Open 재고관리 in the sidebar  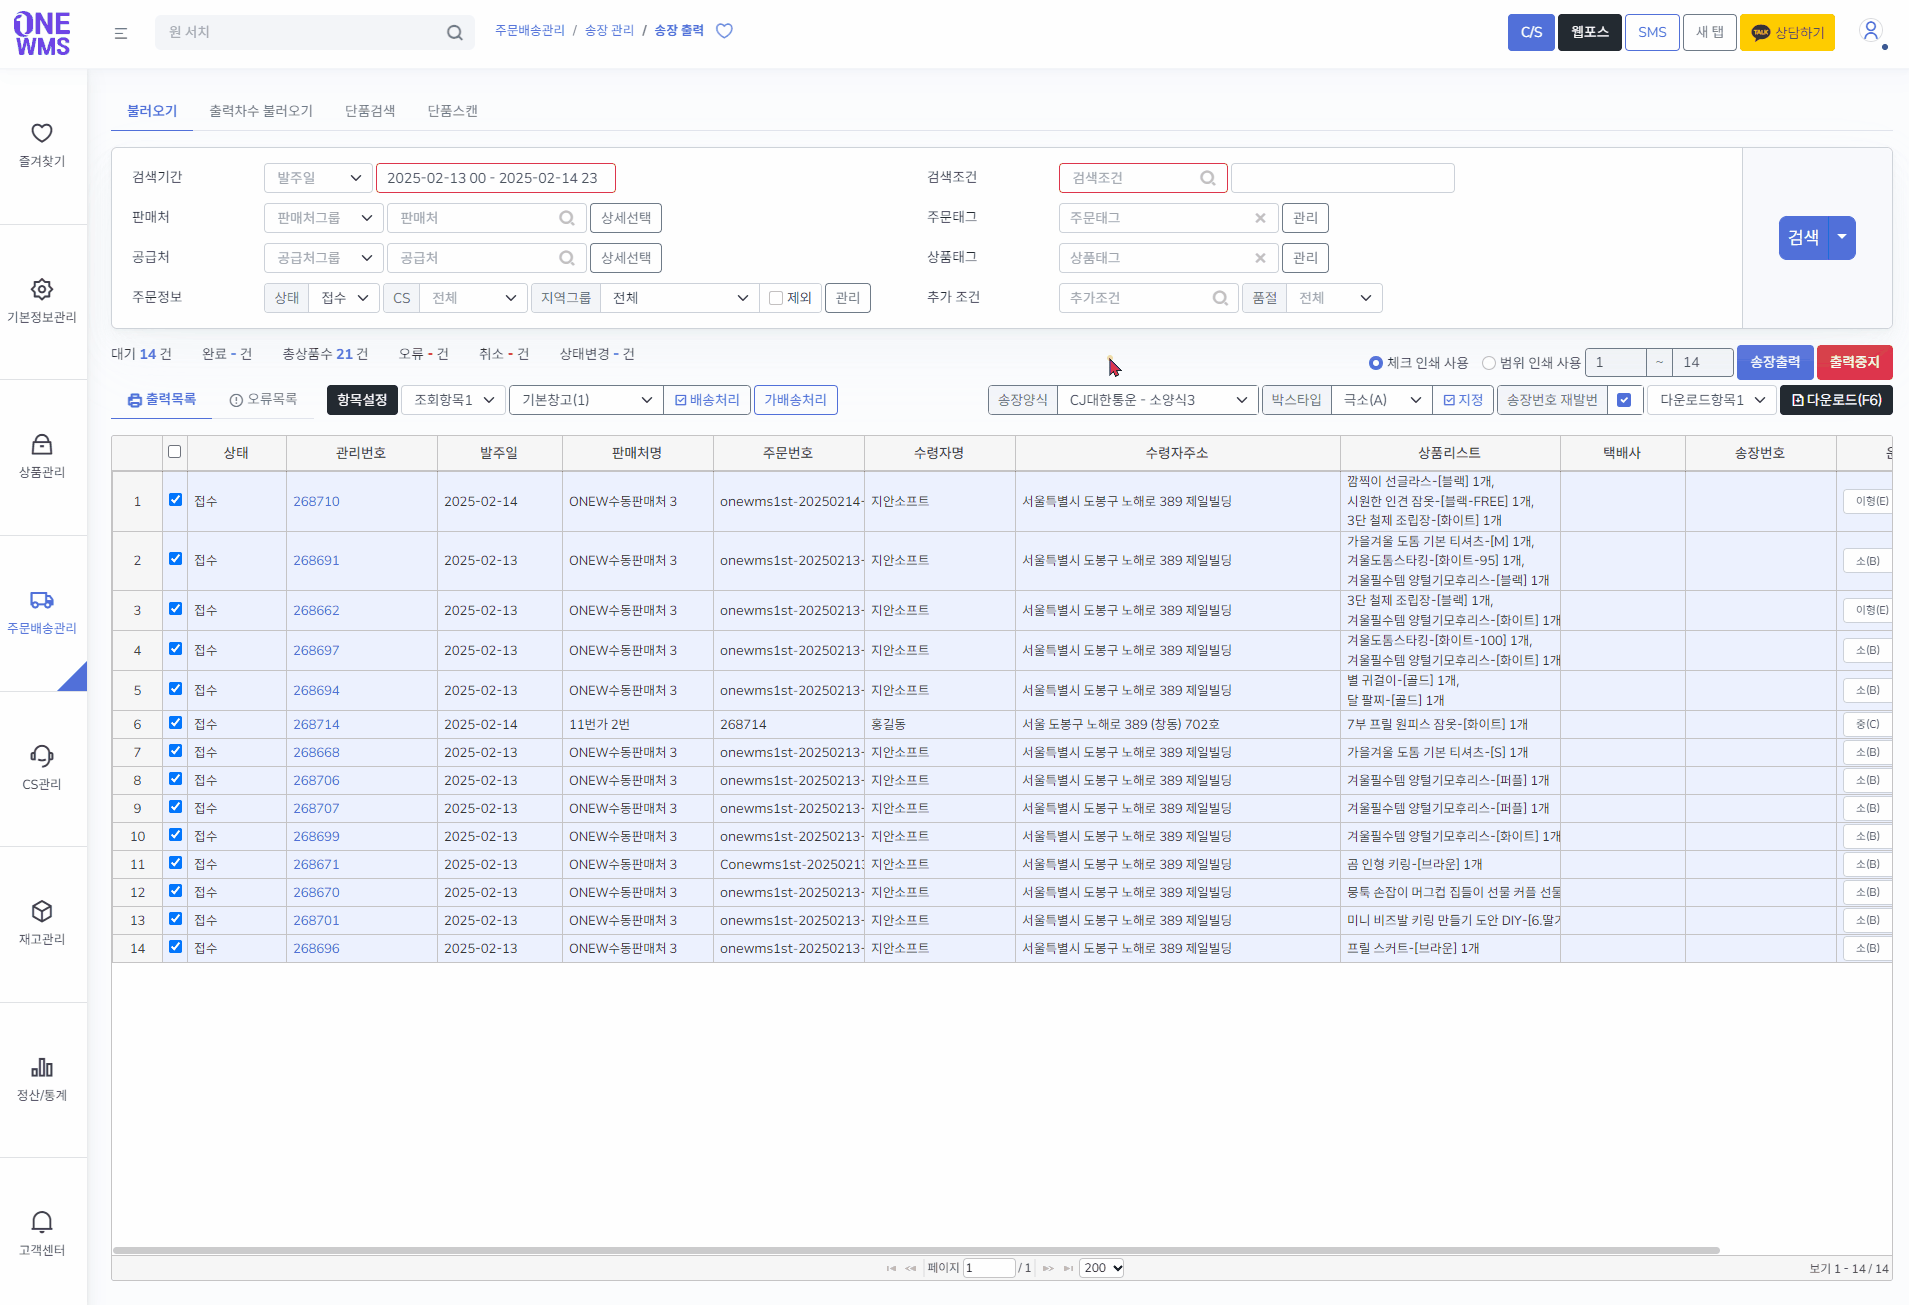[42, 924]
